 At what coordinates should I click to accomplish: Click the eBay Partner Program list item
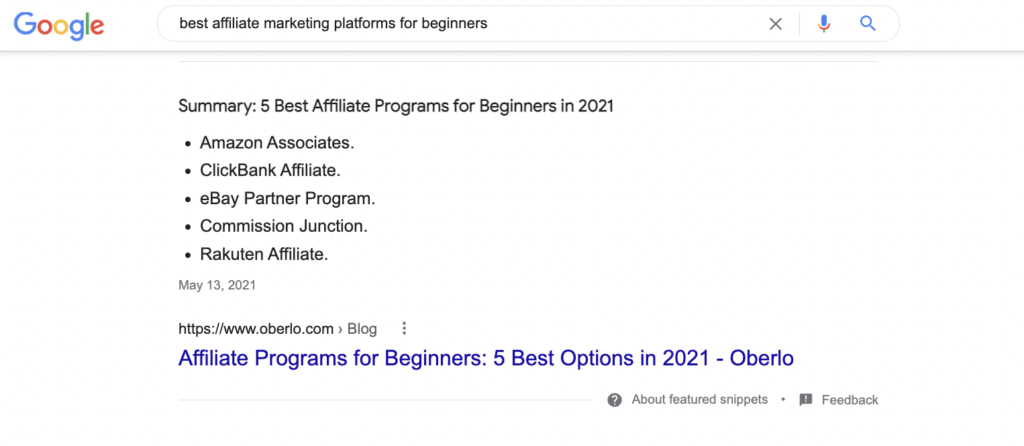(287, 199)
